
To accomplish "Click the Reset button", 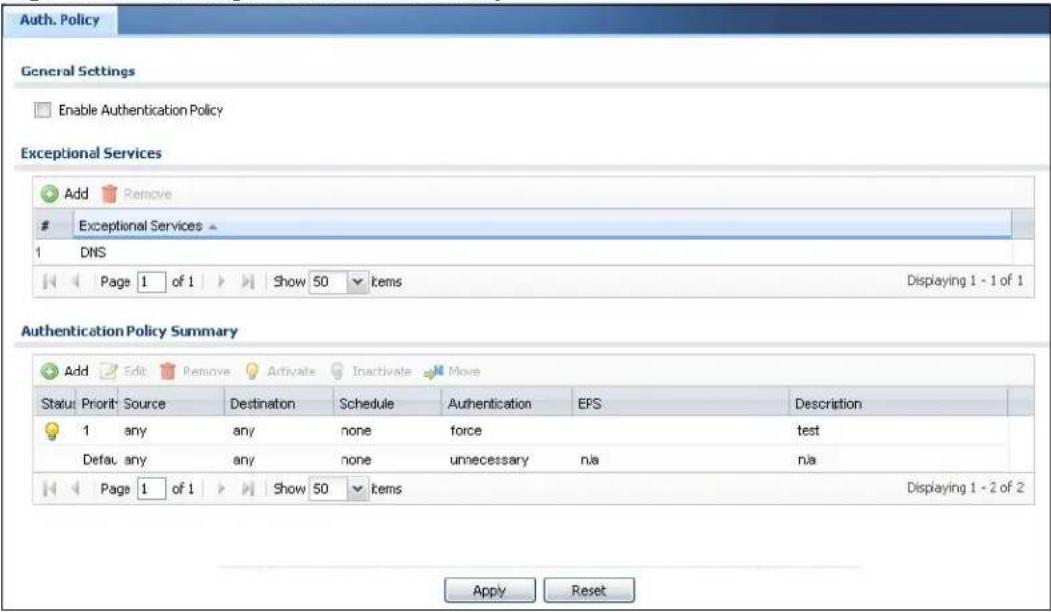I will tap(589, 591).
